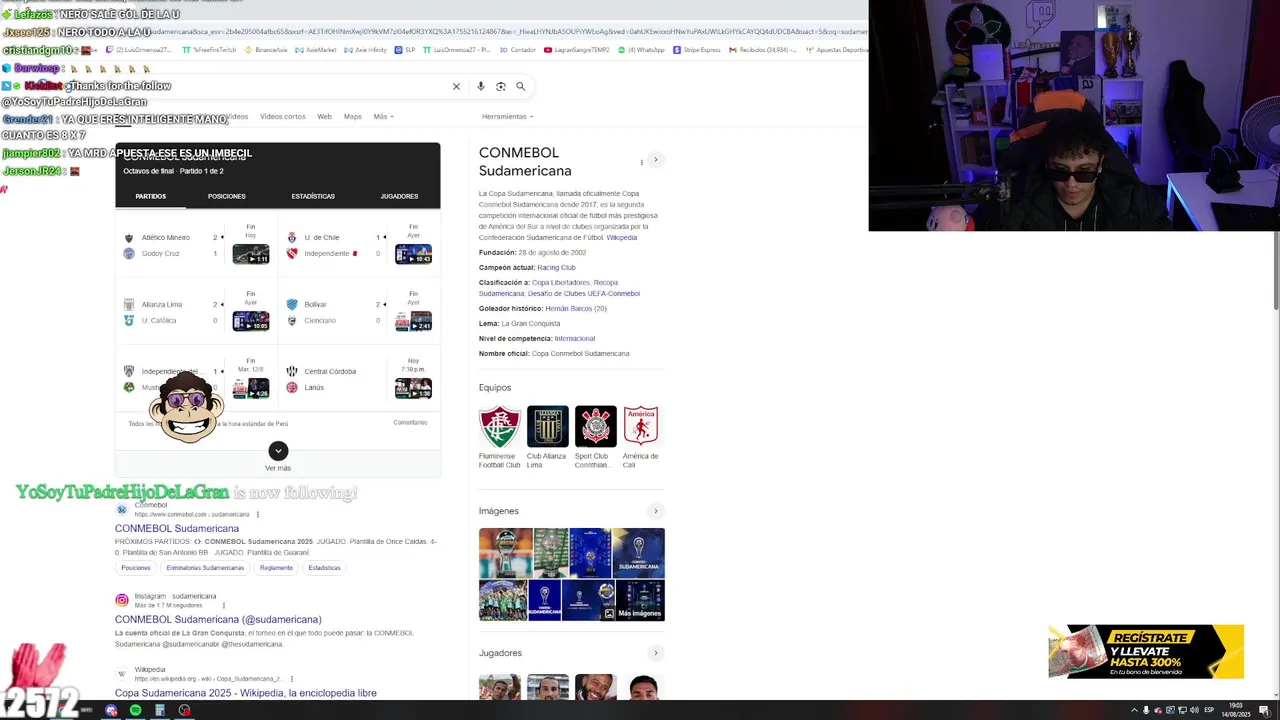Viewport: 1280px width, 720px height.
Task: Expand matches with the Ver más arrow
Action: 278,451
